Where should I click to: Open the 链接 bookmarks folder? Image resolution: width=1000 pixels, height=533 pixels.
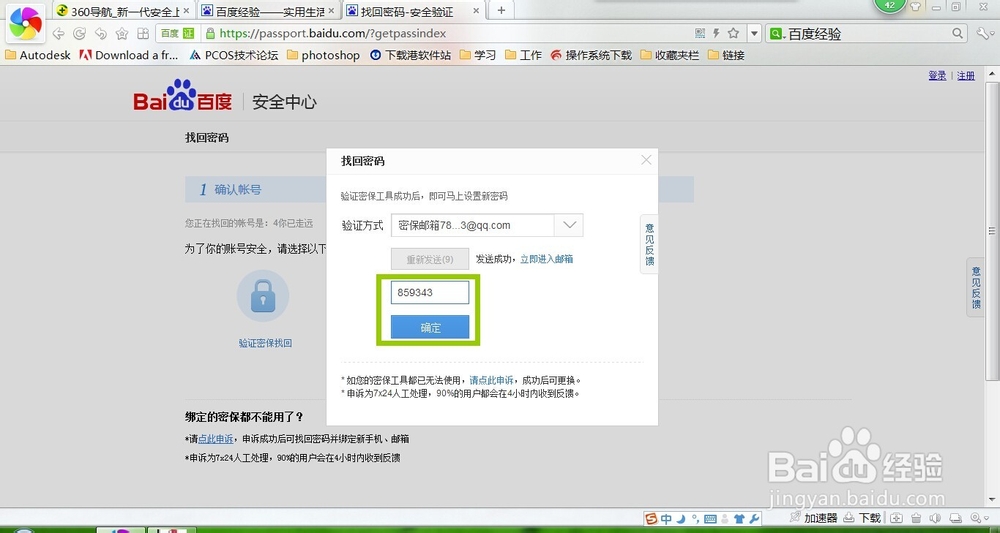click(x=726, y=55)
